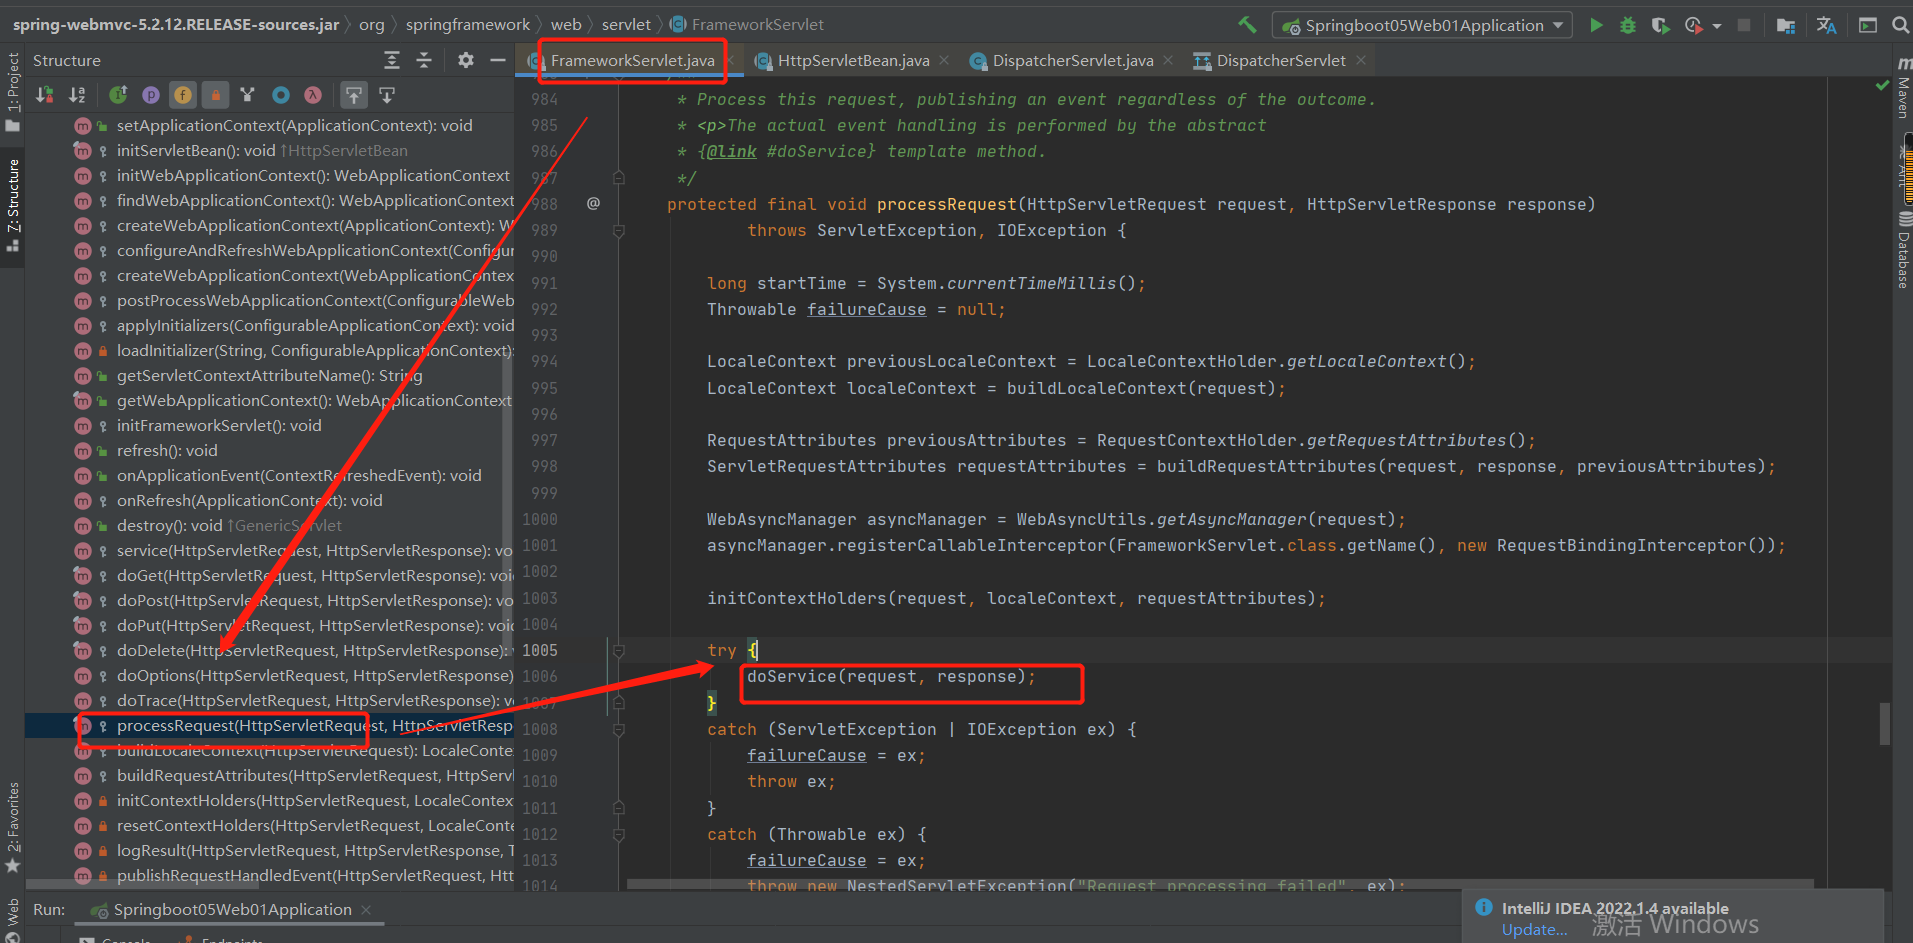Expand all nodes in Structure panel

(x=392, y=61)
